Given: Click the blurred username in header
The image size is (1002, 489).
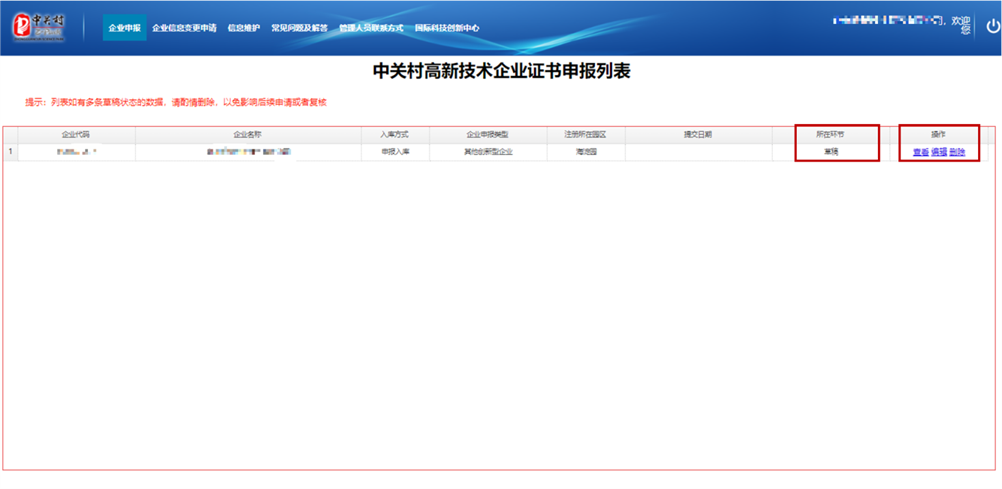Looking at the screenshot, I should [x=890, y=21].
